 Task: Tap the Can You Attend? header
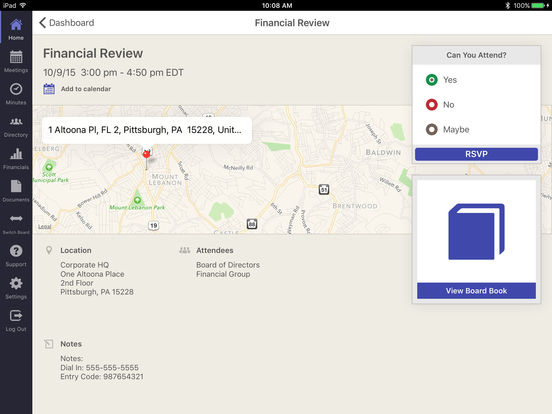pos(476,55)
